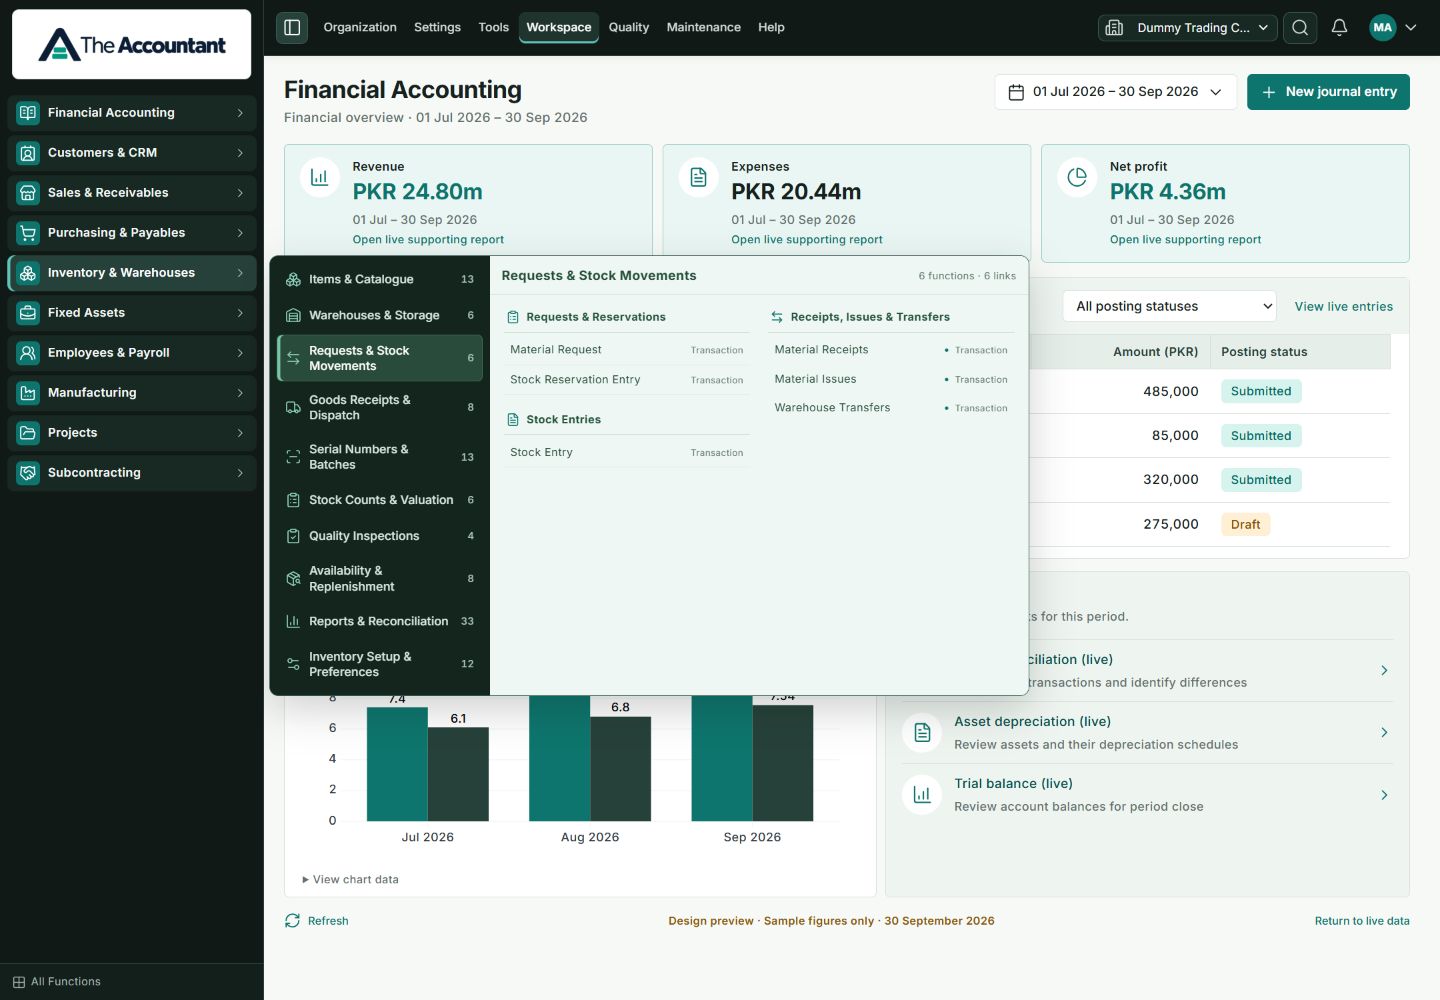
Task: Open notifications bell icon
Action: click(x=1339, y=28)
